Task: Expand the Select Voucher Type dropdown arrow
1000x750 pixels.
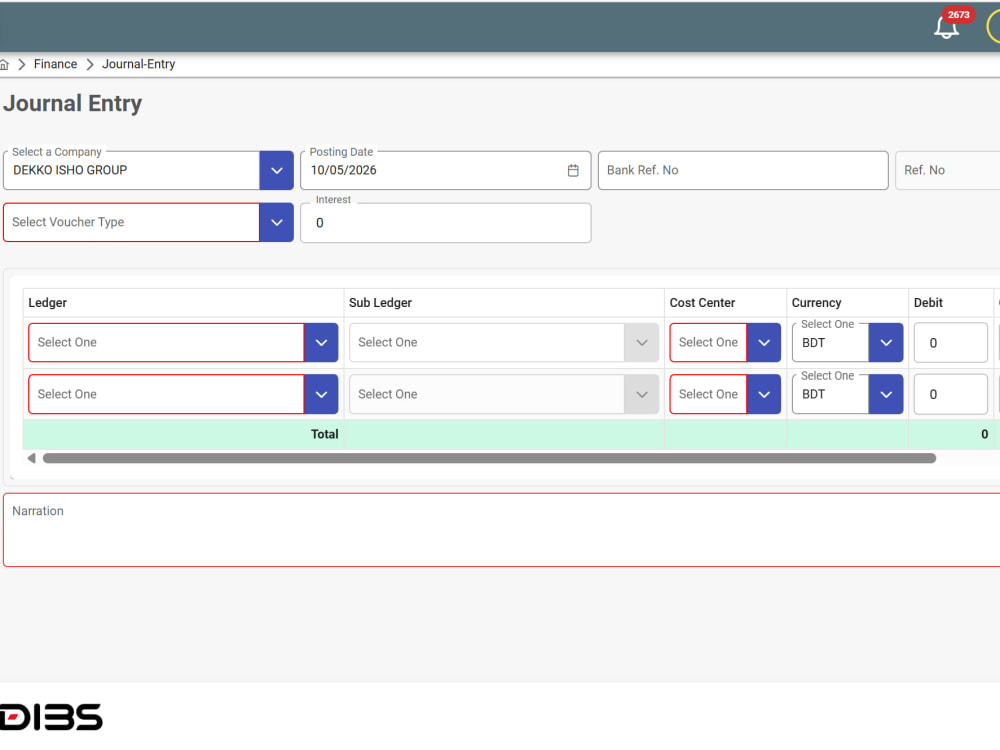Action: [x=277, y=223]
